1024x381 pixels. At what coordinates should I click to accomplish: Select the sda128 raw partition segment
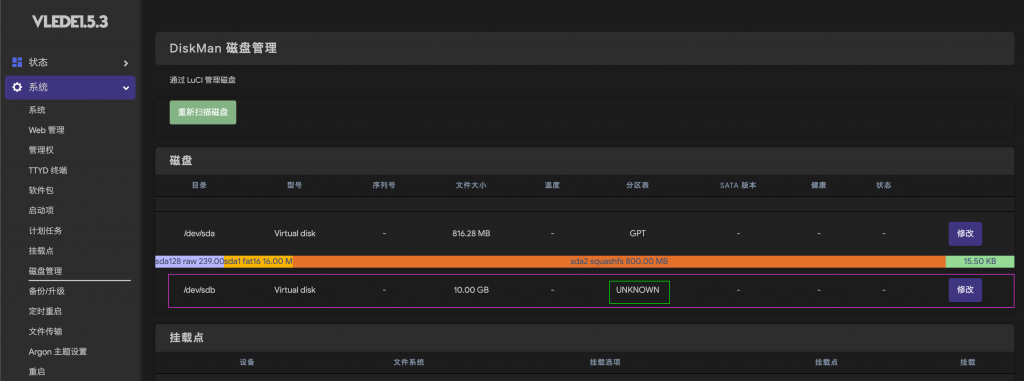pyautogui.click(x=189, y=261)
